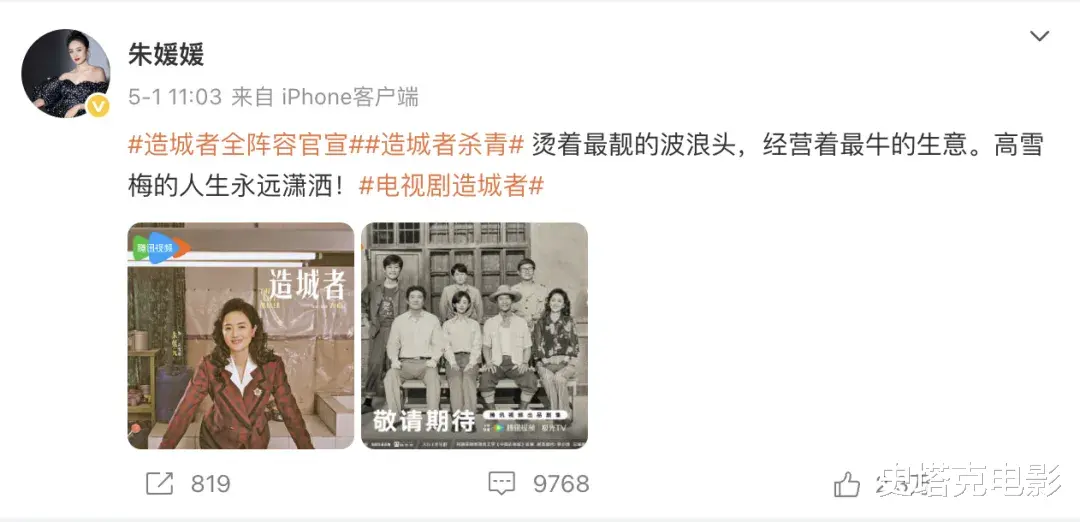Open hashtag #造城者杀青#
This screenshot has width=1080, height=522.
446,145
